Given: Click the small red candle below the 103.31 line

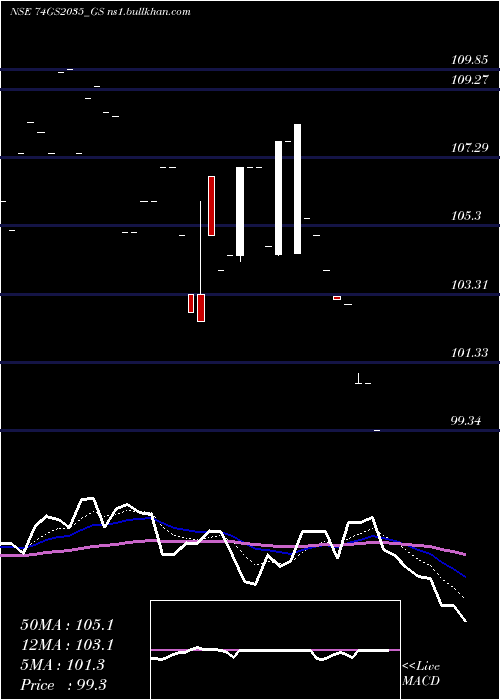Looking at the screenshot, I should 337,298.
